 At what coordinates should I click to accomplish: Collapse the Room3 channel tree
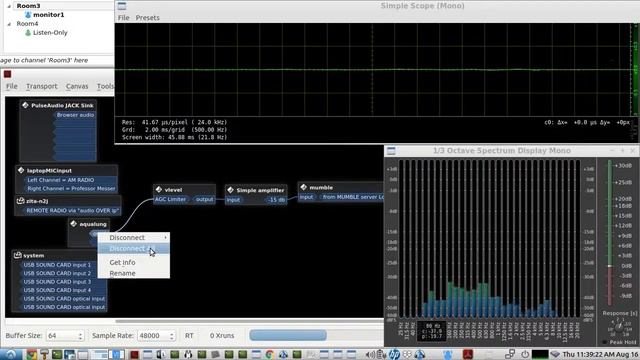point(9,6)
